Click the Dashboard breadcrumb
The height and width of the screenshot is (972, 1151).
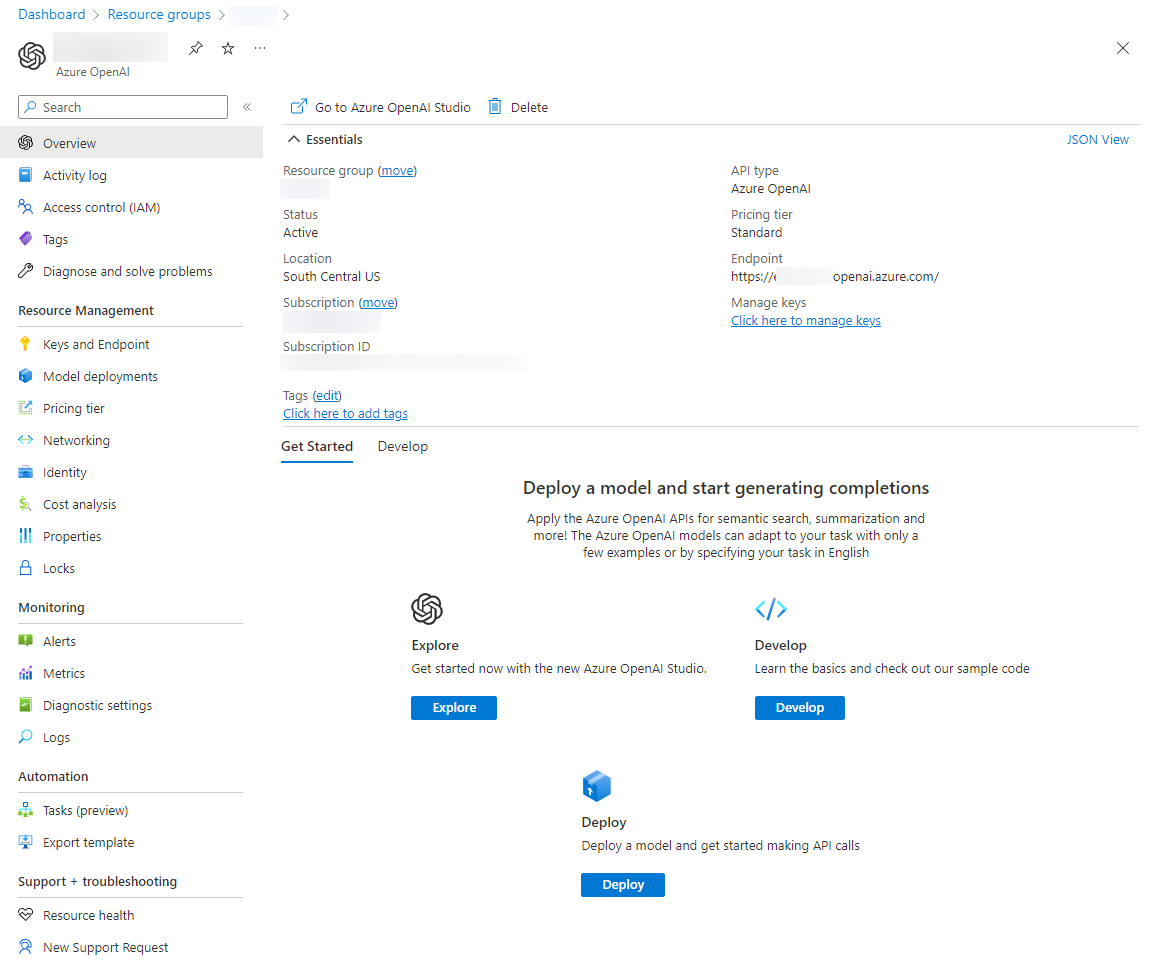[x=51, y=15]
